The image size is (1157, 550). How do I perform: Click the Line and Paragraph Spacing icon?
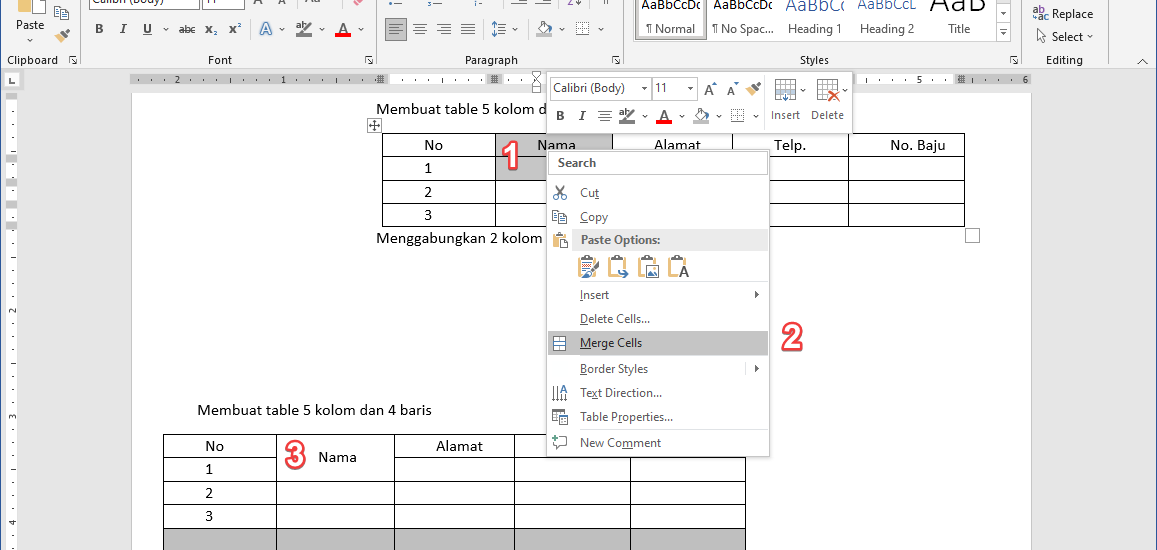499,30
